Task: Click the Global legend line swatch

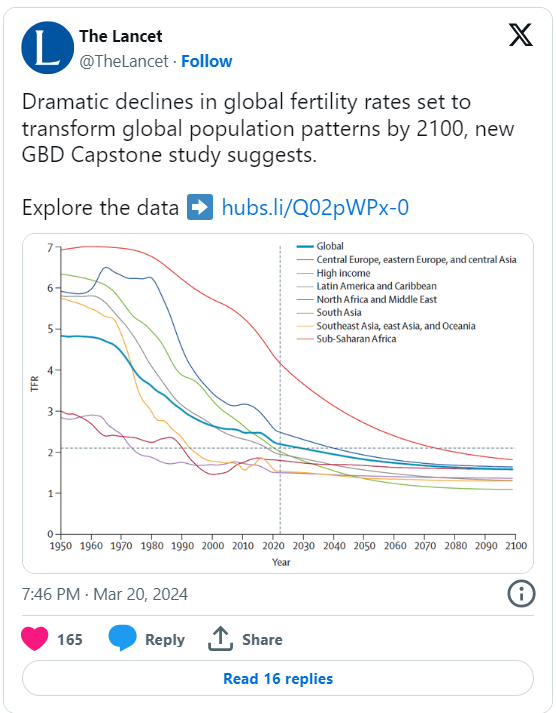Action: coord(305,246)
